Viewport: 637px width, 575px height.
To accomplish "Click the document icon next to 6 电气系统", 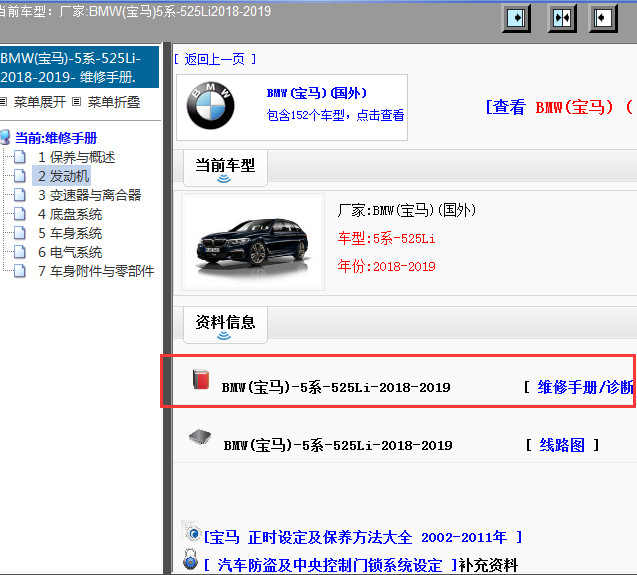I will point(20,252).
